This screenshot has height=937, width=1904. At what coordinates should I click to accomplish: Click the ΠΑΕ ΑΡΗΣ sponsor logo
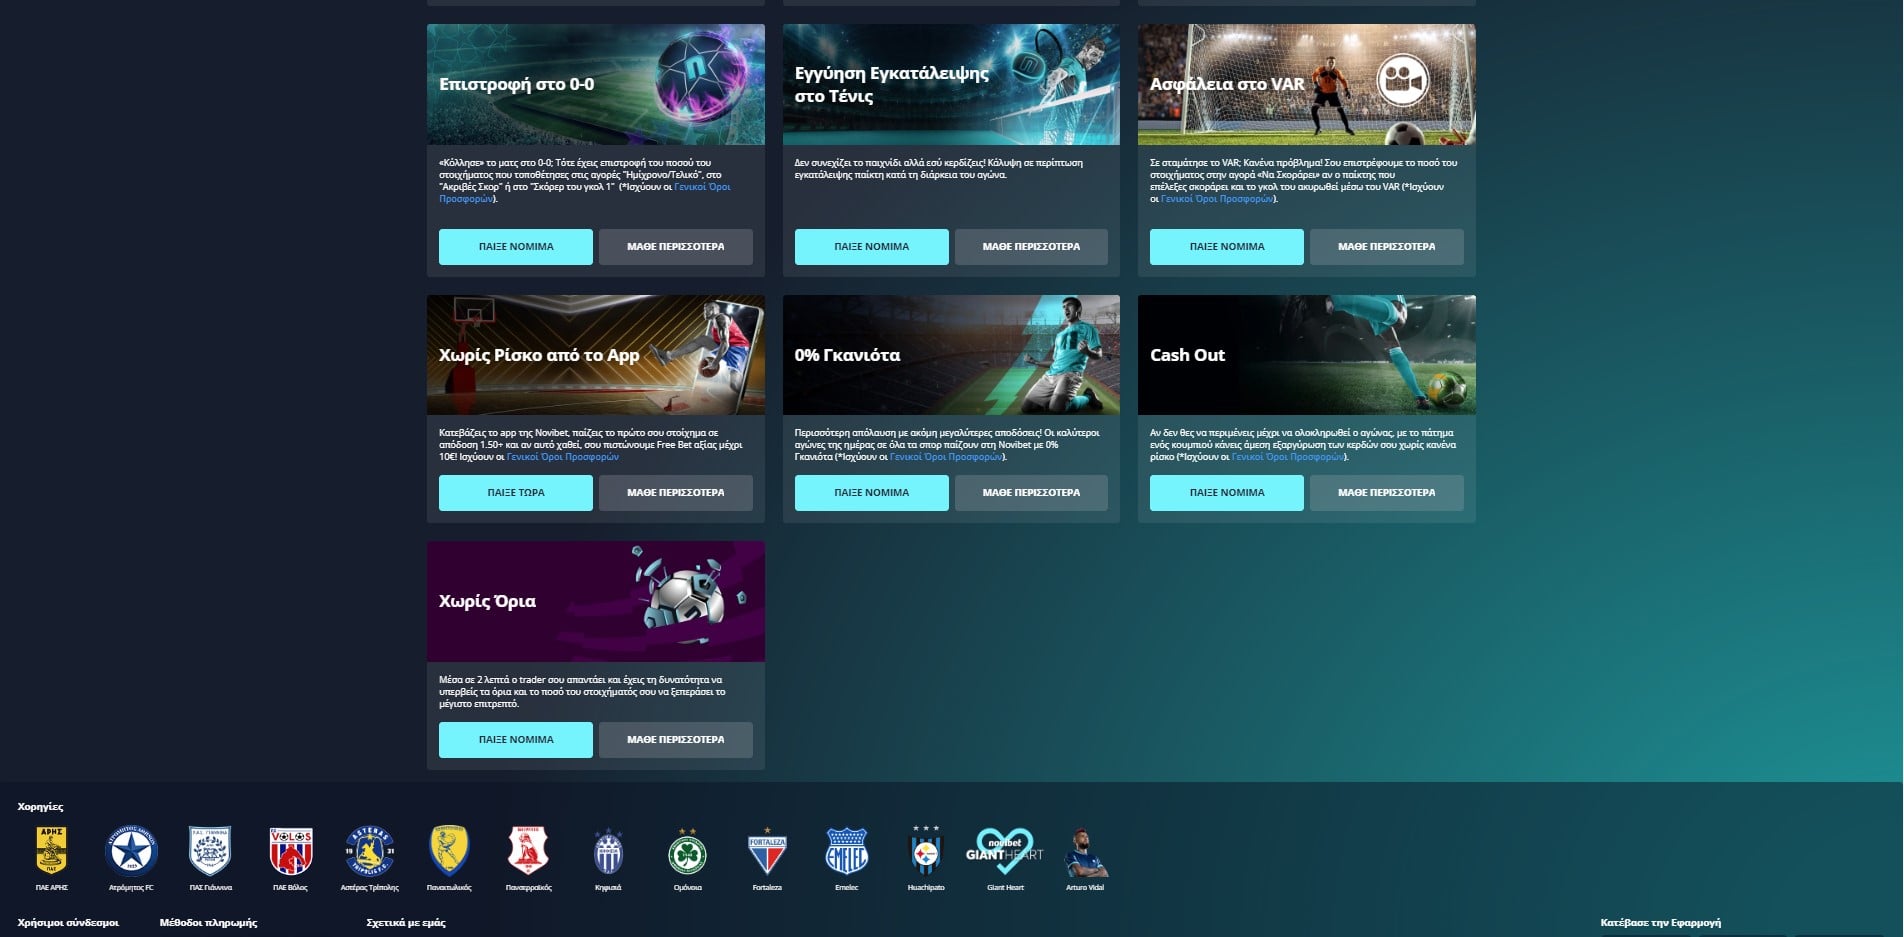tap(52, 851)
